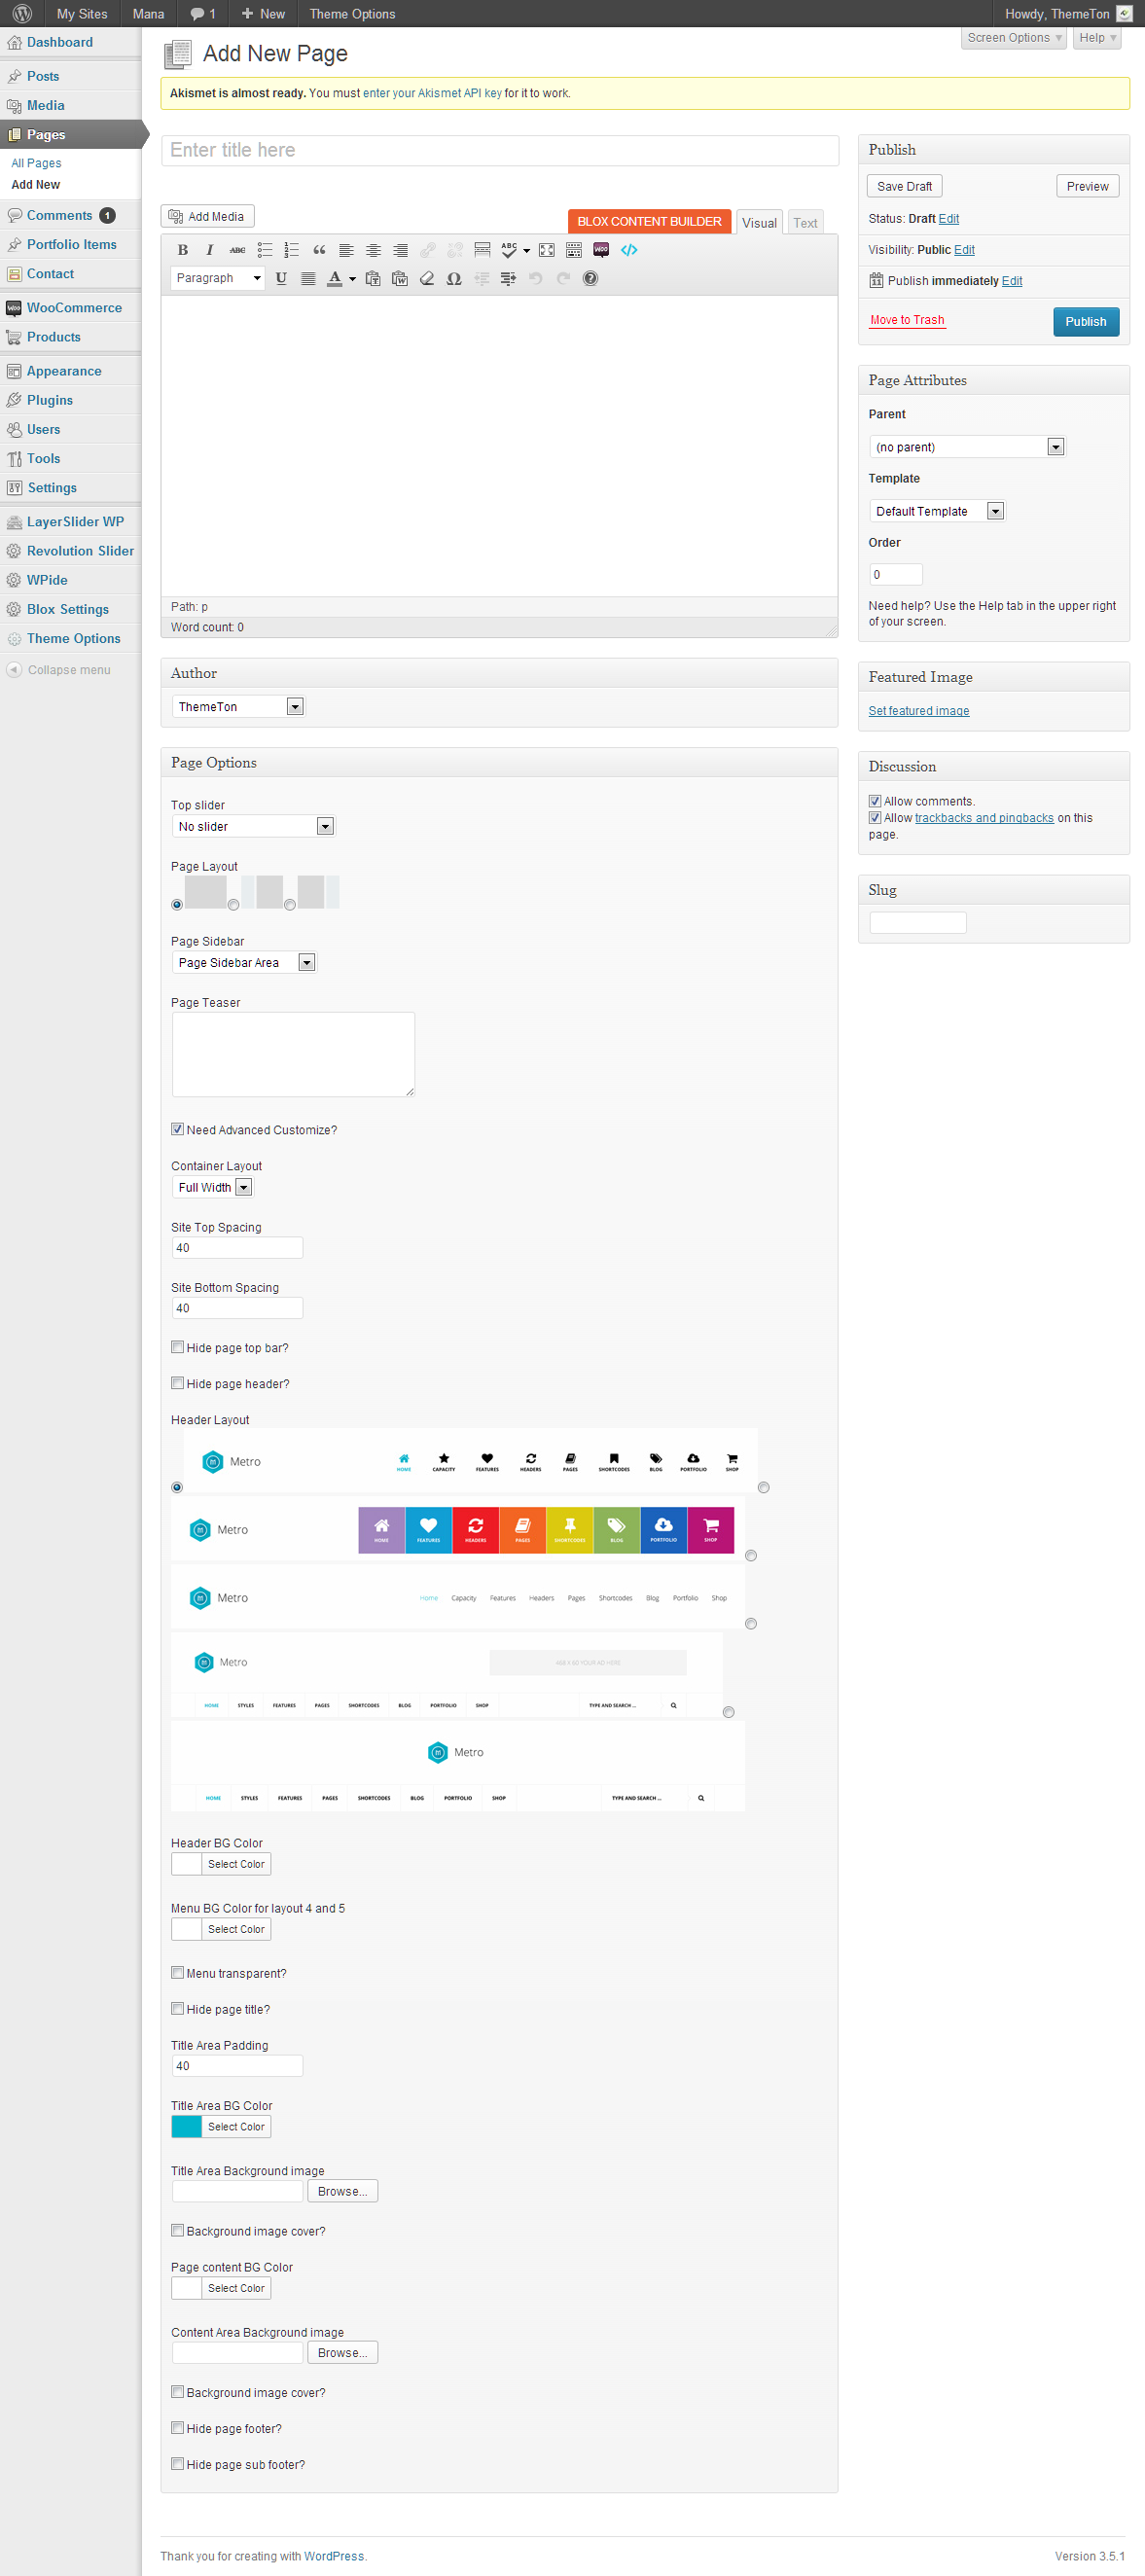Uncheck the Need Advanced Customize checkbox

(178, 1129)
